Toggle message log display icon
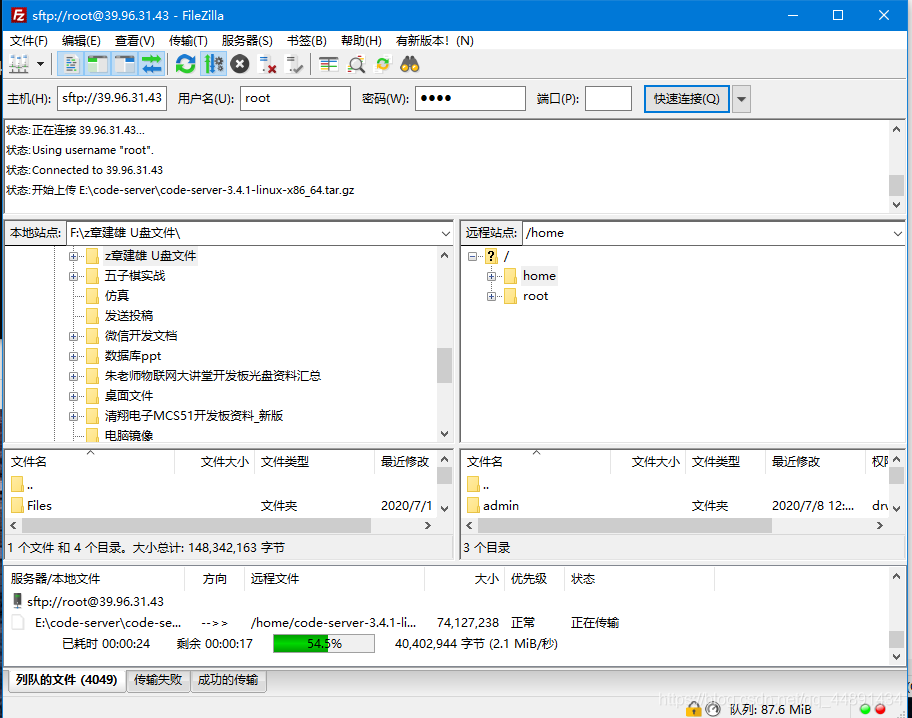The height and width of the screenshot is (718, 912). pyautogui.click(x=71, y=64)
